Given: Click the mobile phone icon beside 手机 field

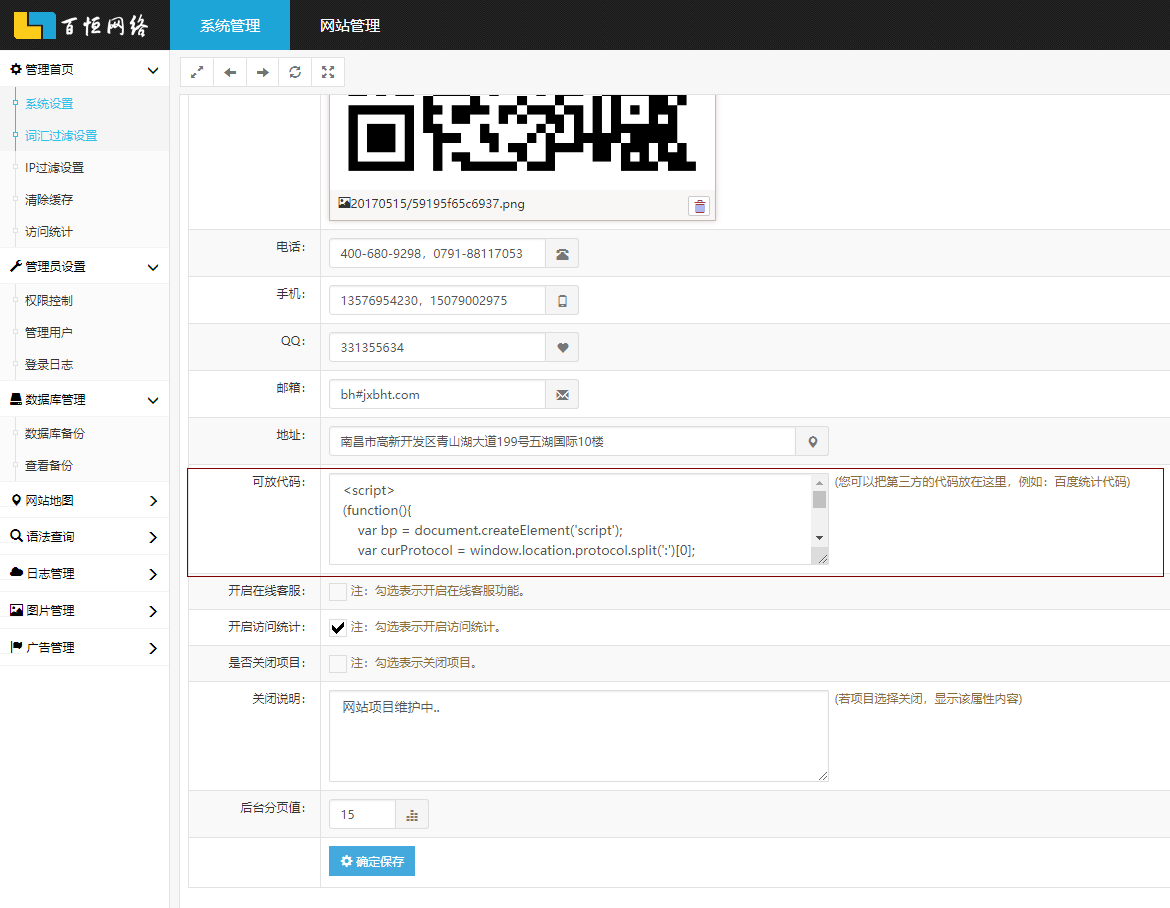Looking at the screenshot, I should coord(563,301).
